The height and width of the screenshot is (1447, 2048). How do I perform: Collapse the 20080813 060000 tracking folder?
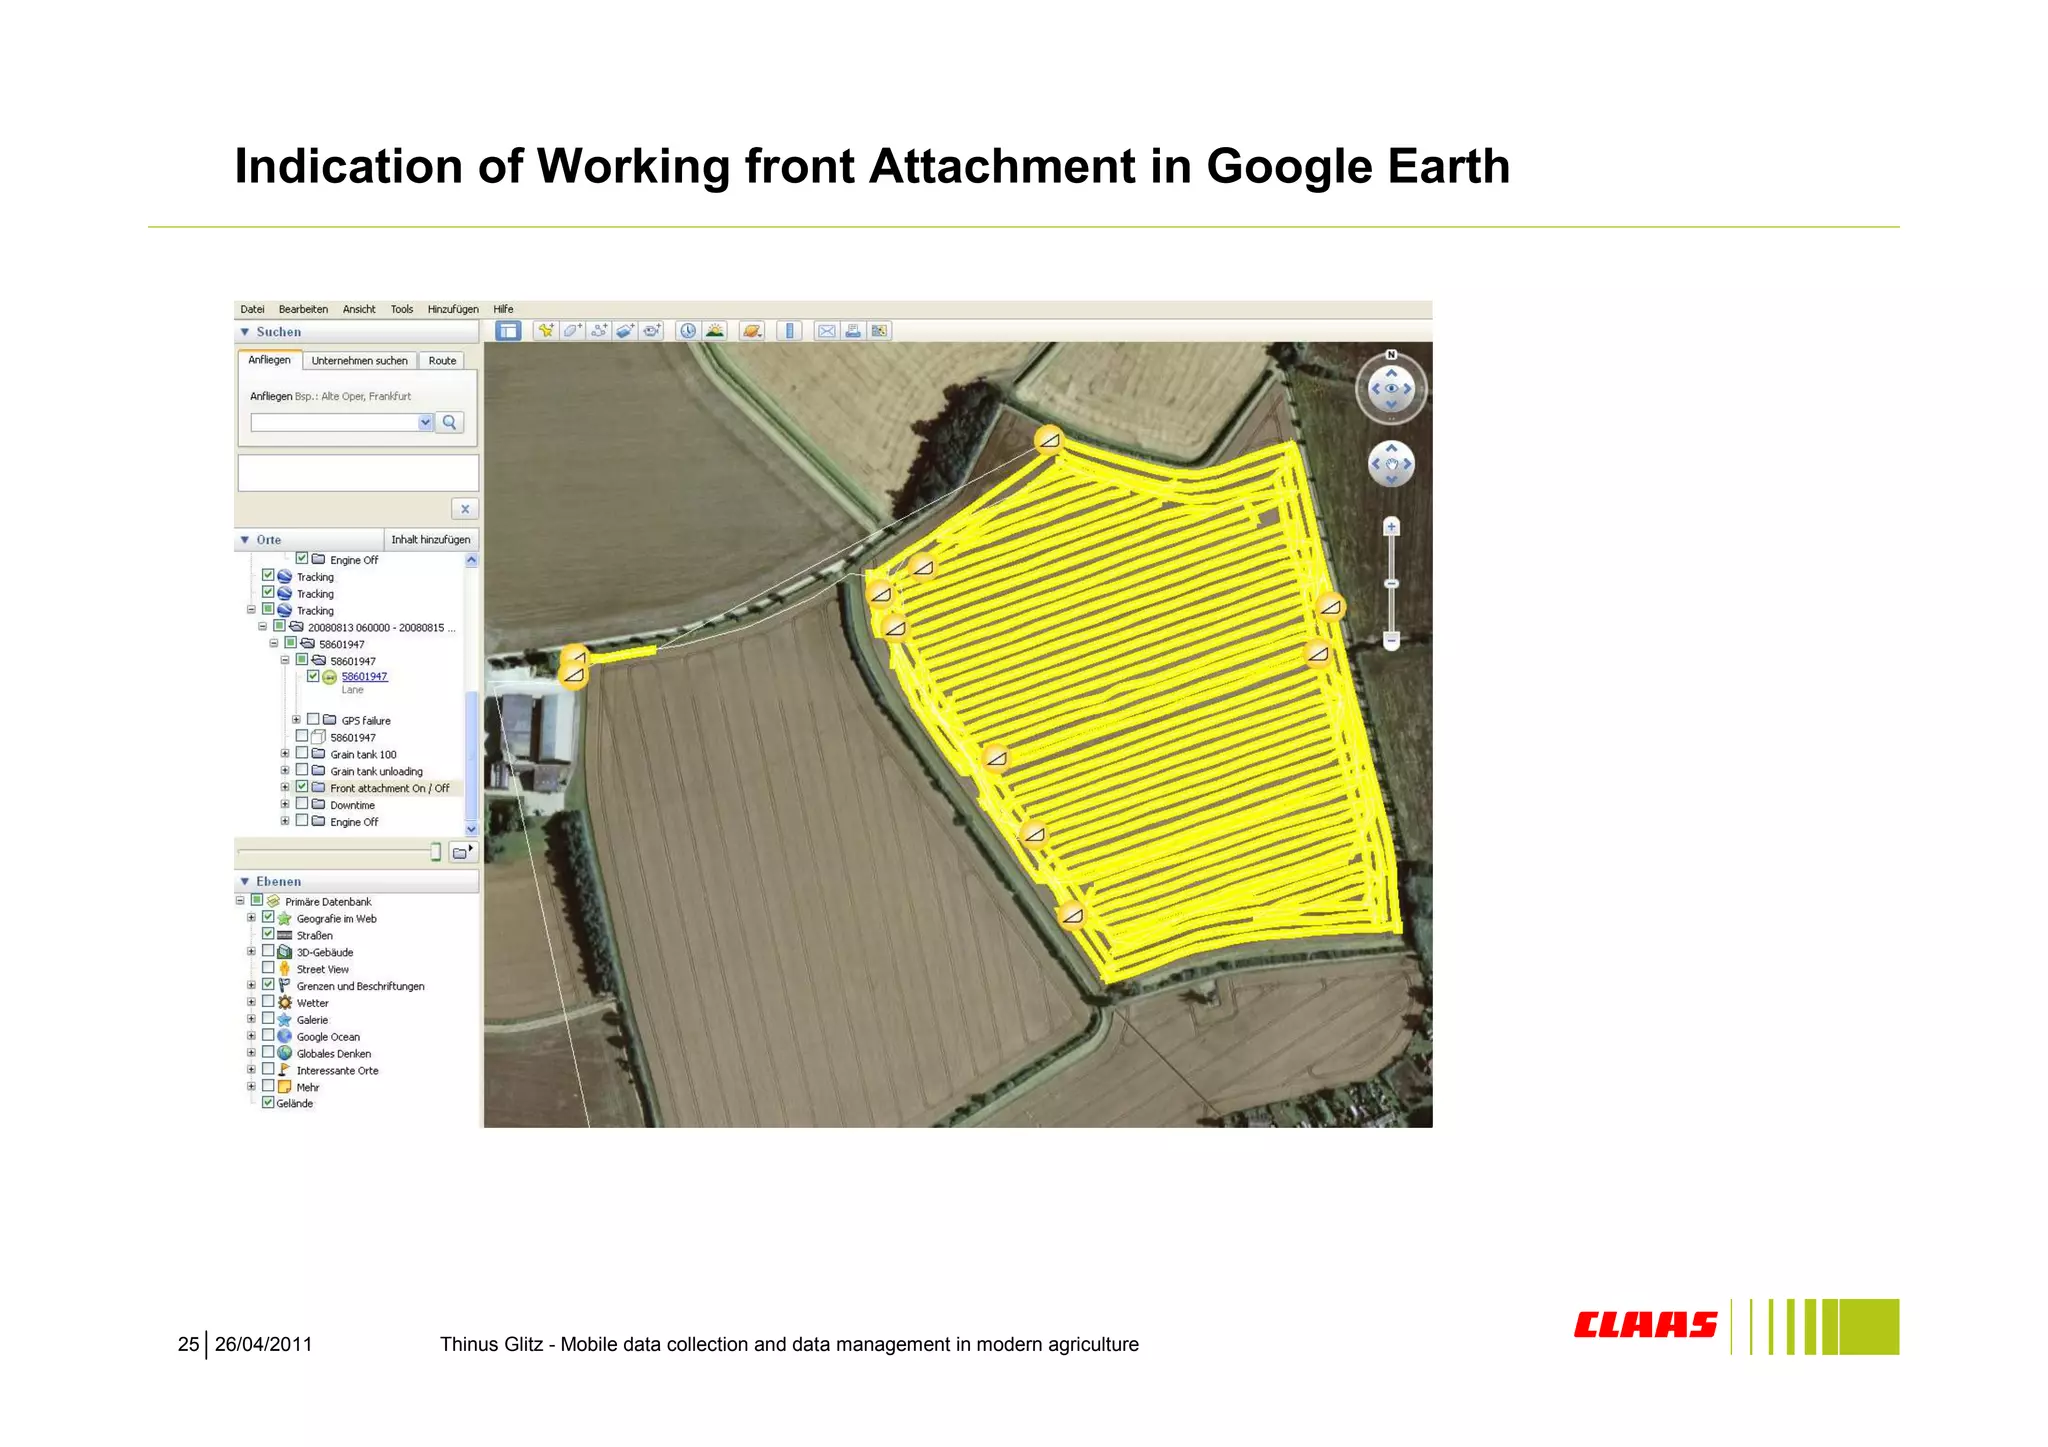pos(262,627)
